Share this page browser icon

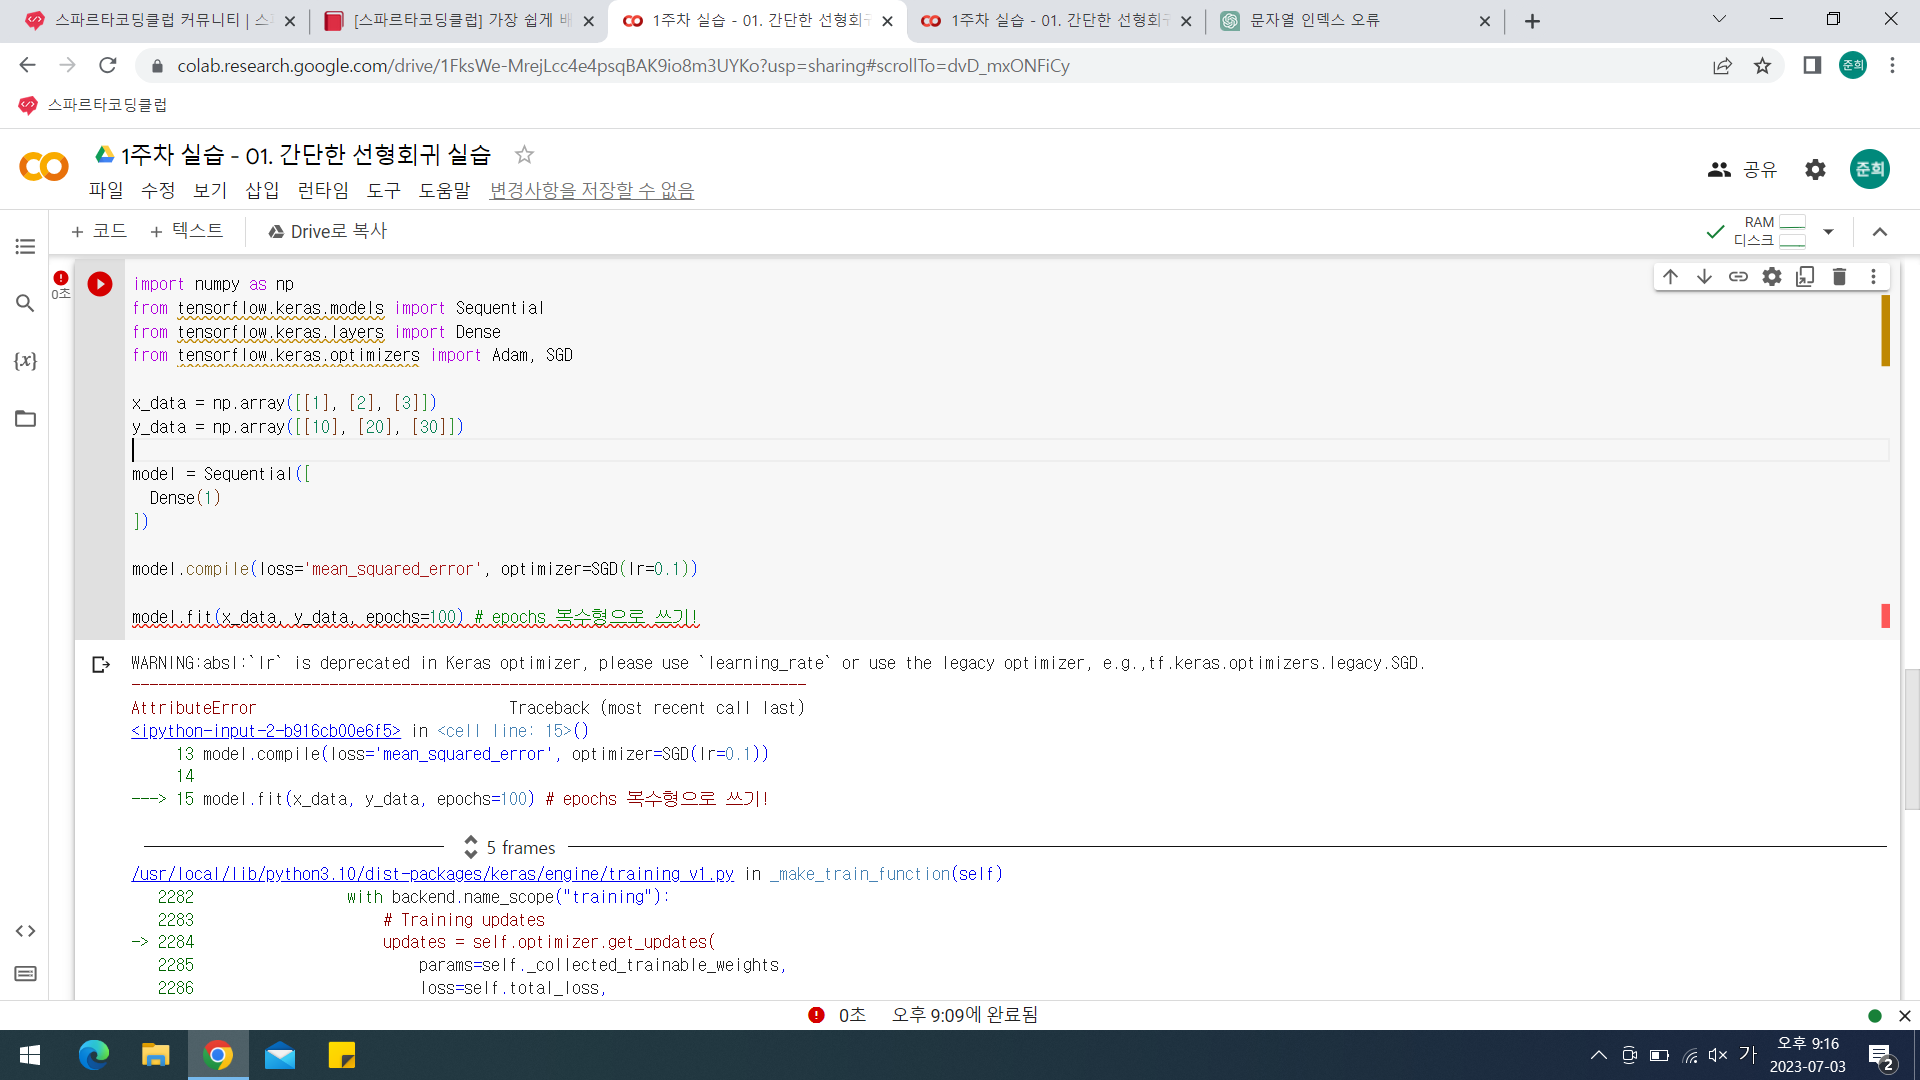[x=1722, y=66]
